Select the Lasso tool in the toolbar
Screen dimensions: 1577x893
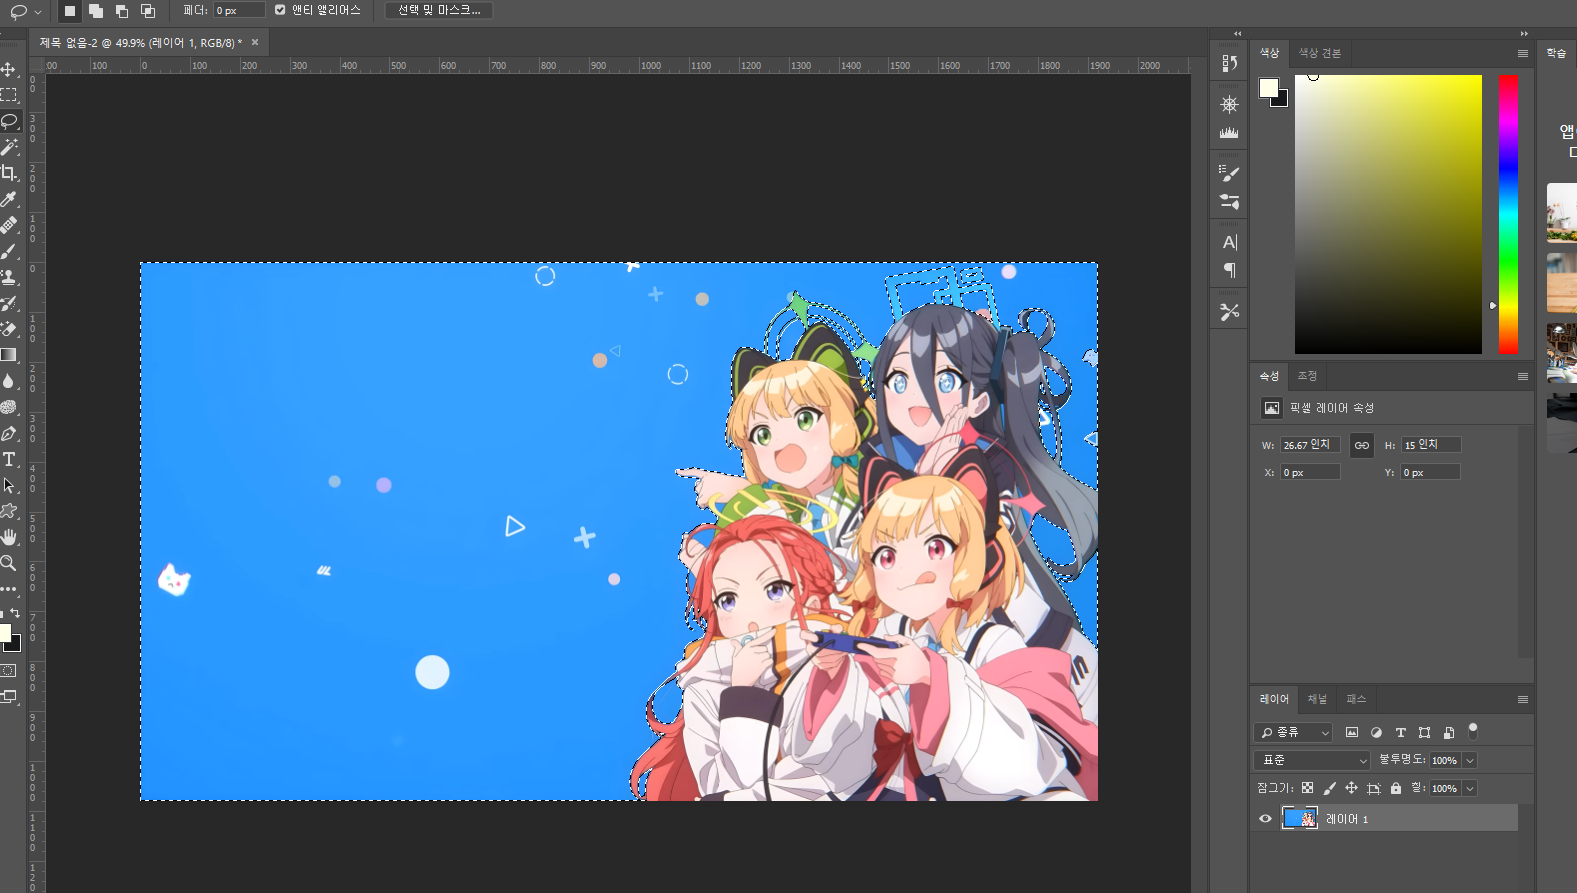[9, 121]
